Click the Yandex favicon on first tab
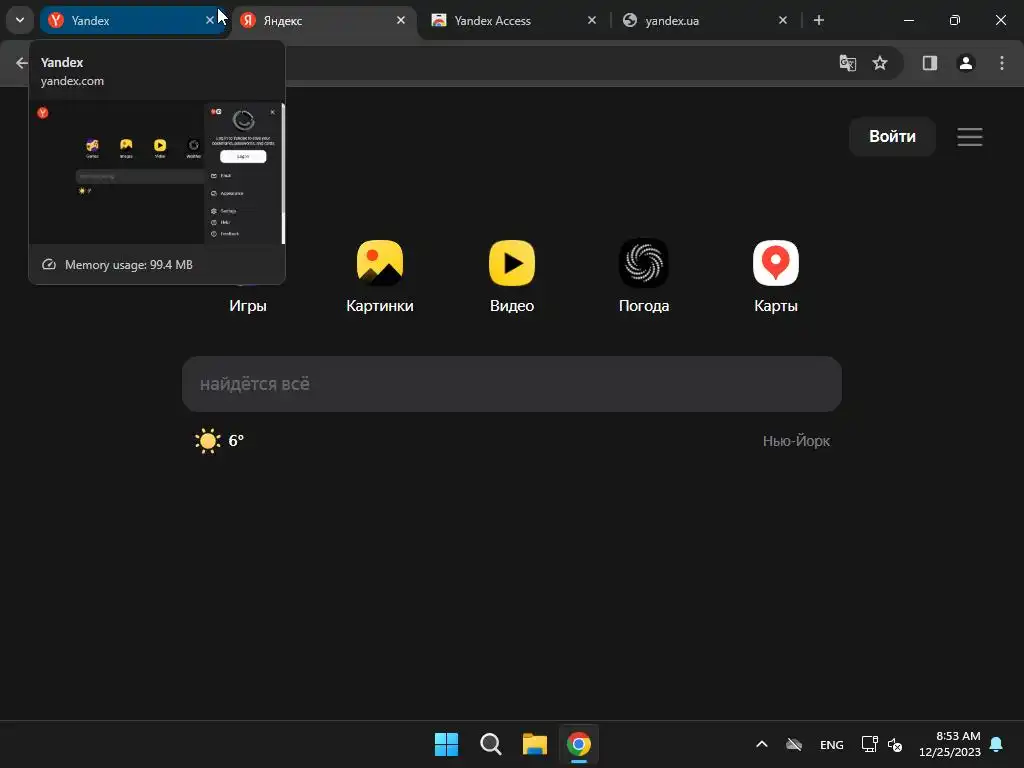Image resolution: width=1024 pixels, height=768 pixels. pyautogui.click(x=56, y=20)
